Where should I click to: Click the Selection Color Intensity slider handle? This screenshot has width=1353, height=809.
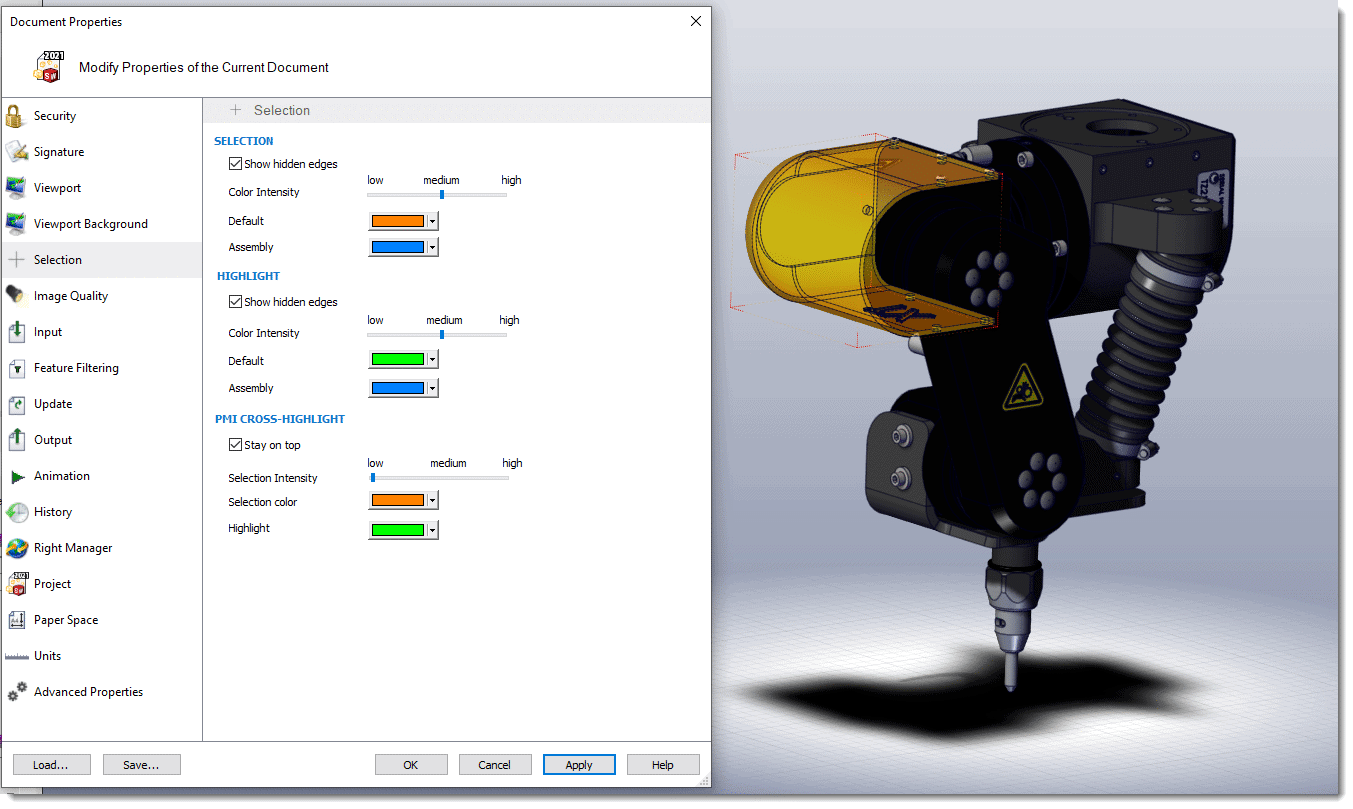pos(442,195)
